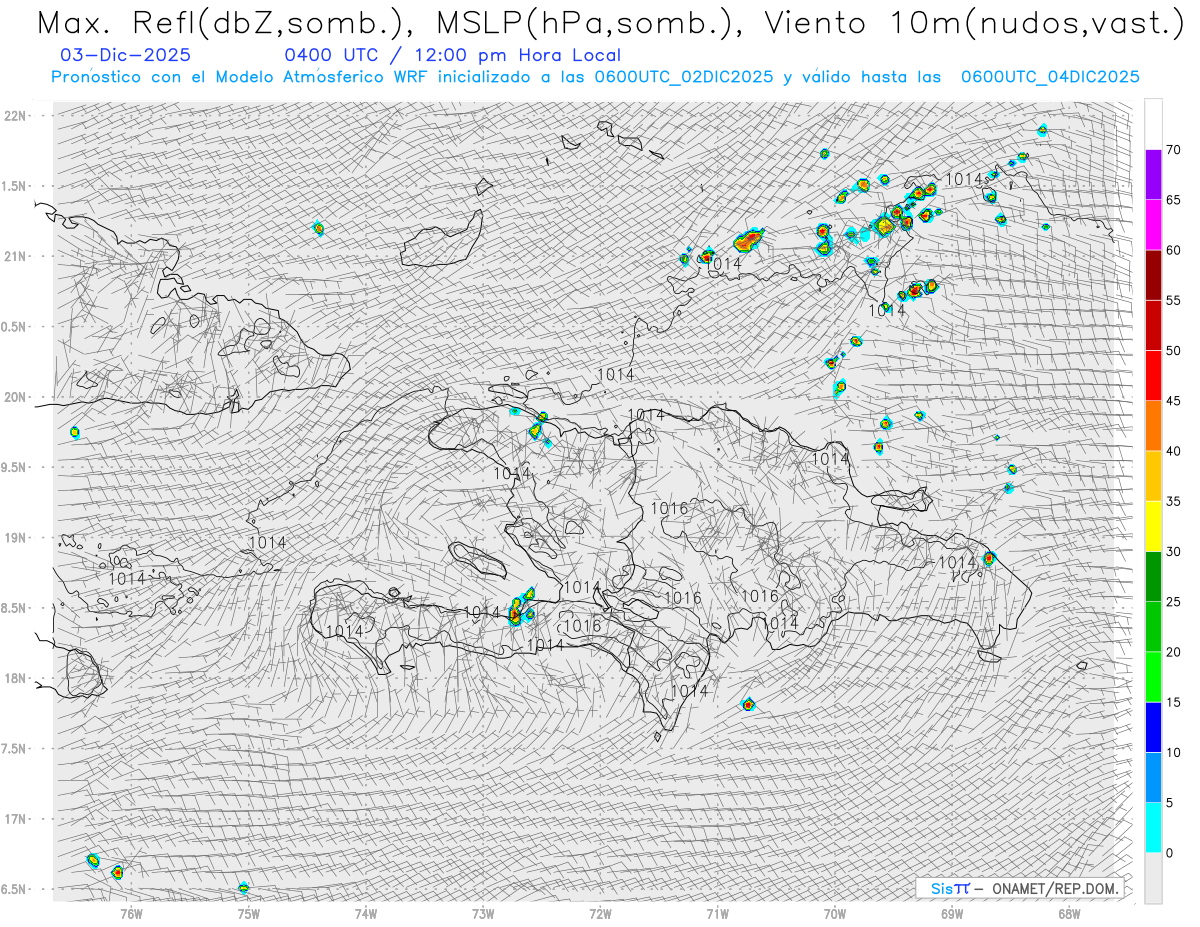The height and width of the screenshot is (927, 1200).
Task: Click the 'Pronostico con el Modelo Atmosferico WRF' subtitle
Action: tap(238, 77)
